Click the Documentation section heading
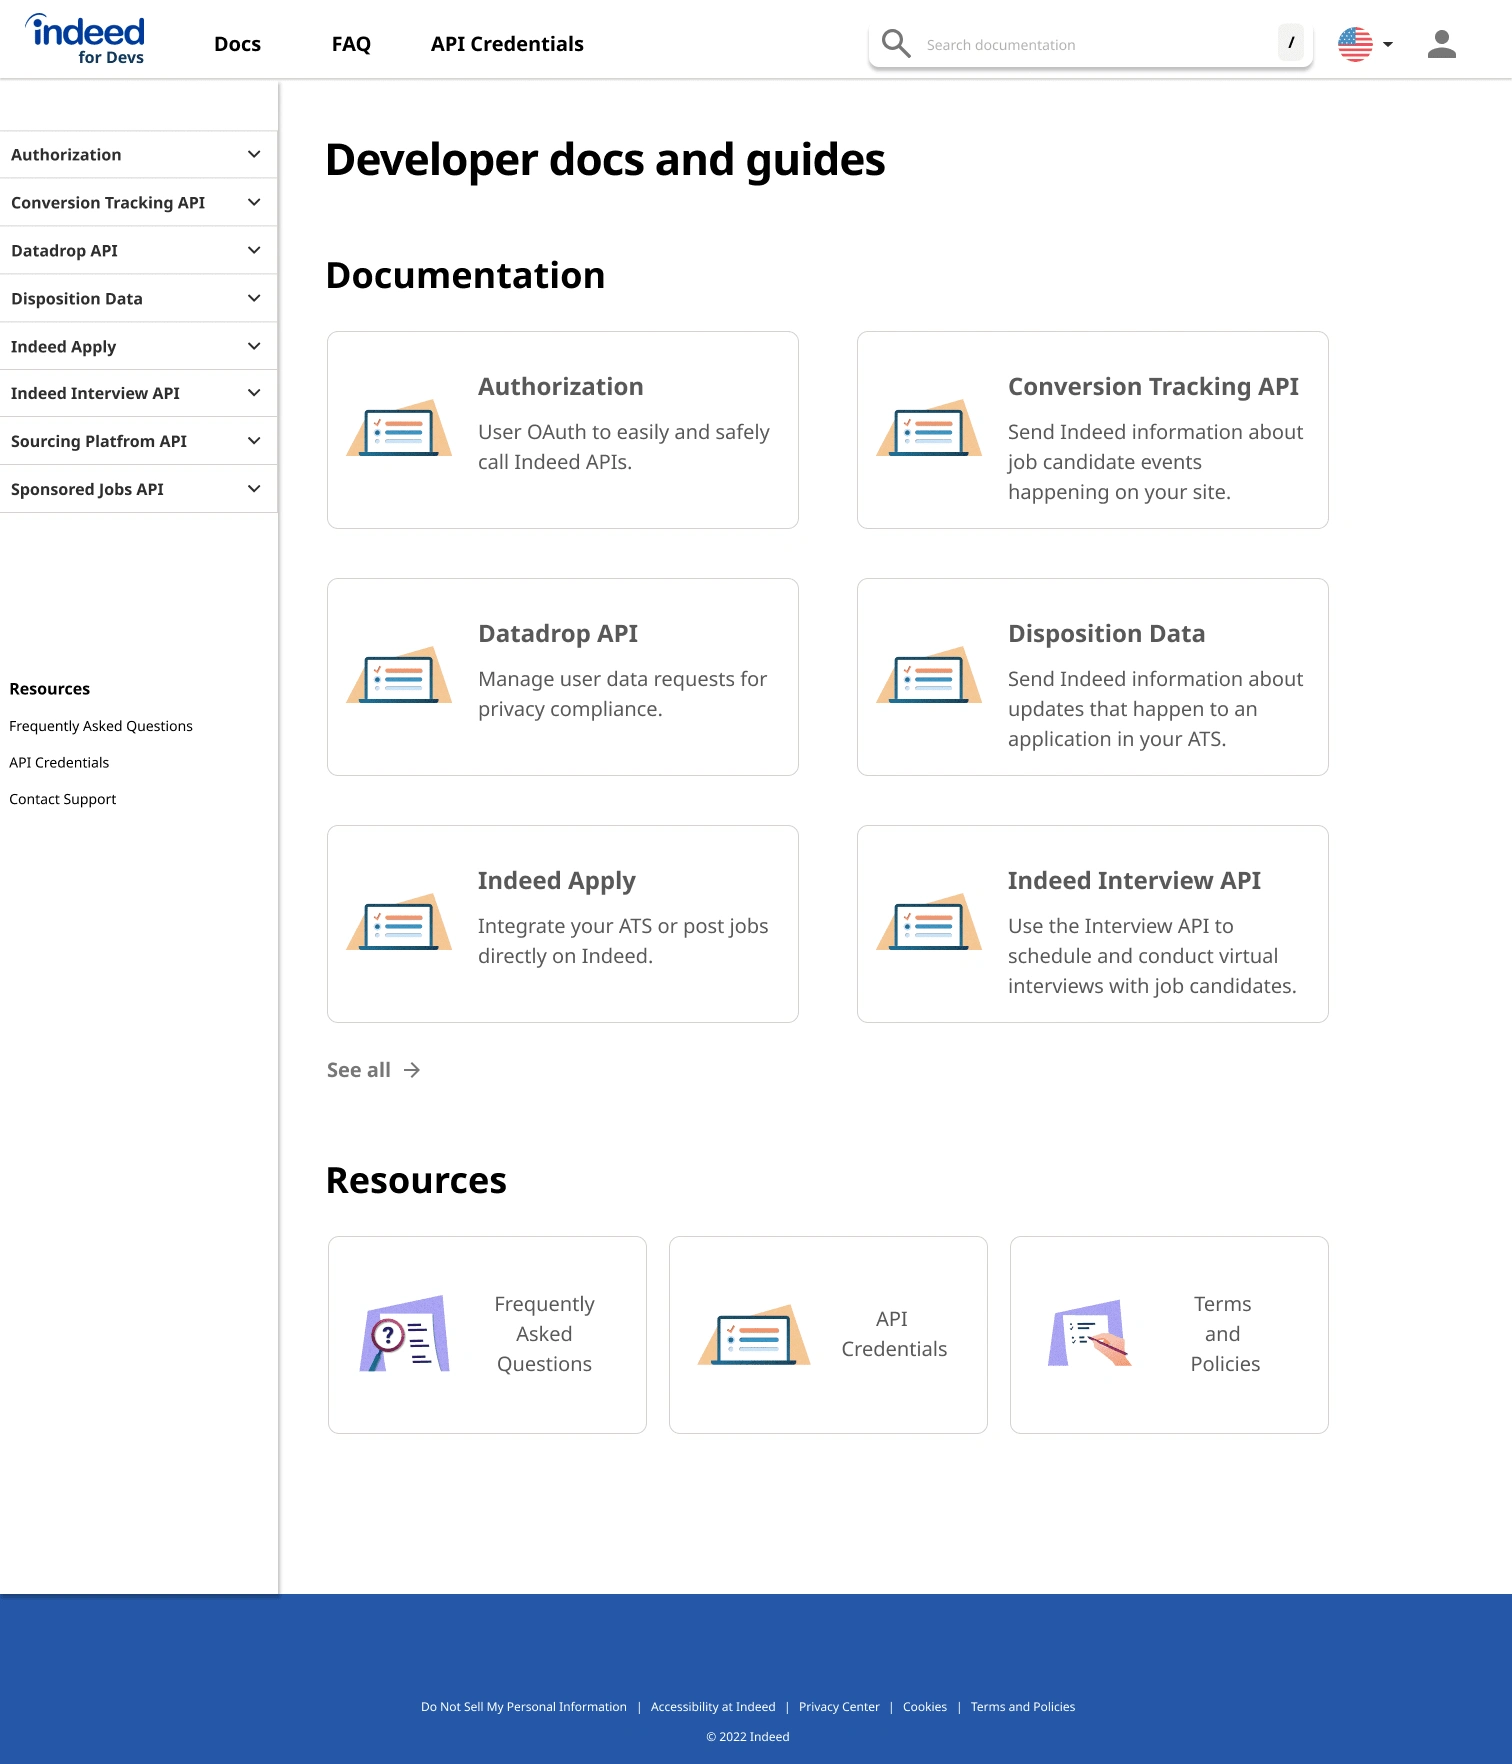 [x=465, y=276]
